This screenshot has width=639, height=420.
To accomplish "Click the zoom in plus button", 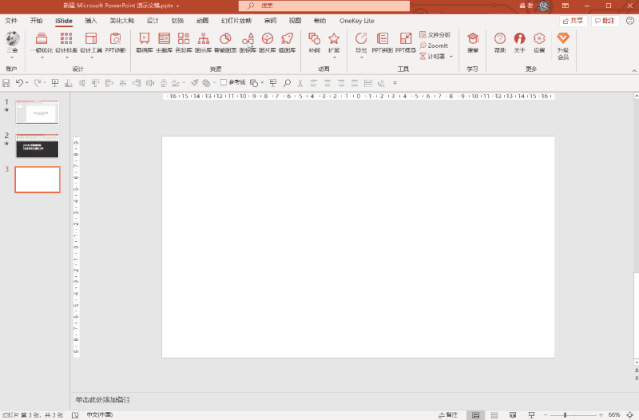I will click(x=601, y=415).
